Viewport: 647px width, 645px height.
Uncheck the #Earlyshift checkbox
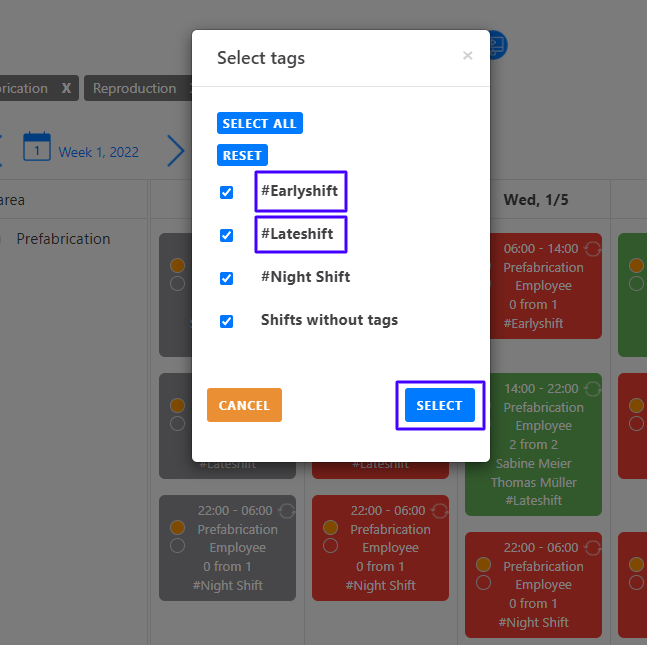click(226, 192)
